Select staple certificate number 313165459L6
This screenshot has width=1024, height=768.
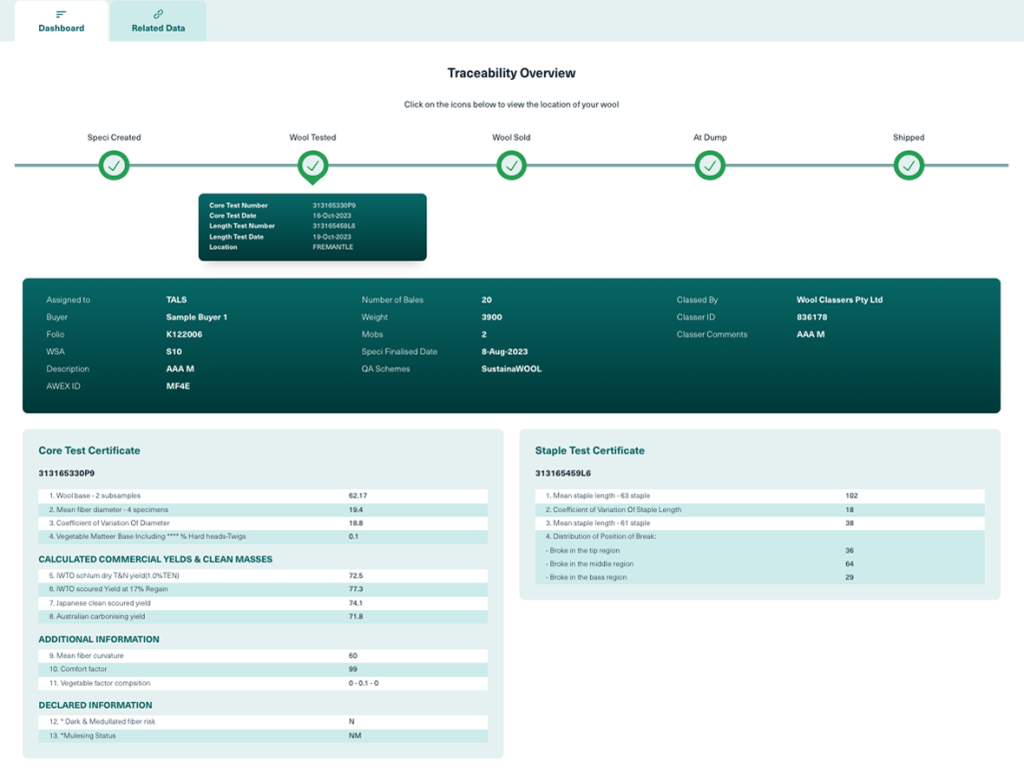coord(563,473)
